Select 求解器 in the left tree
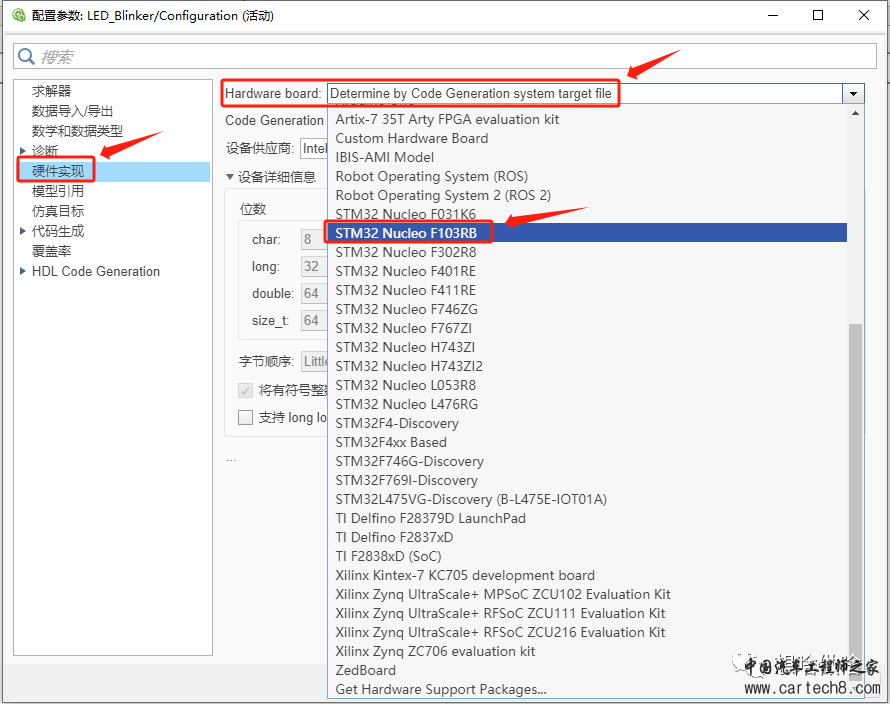 pos(51,91)
